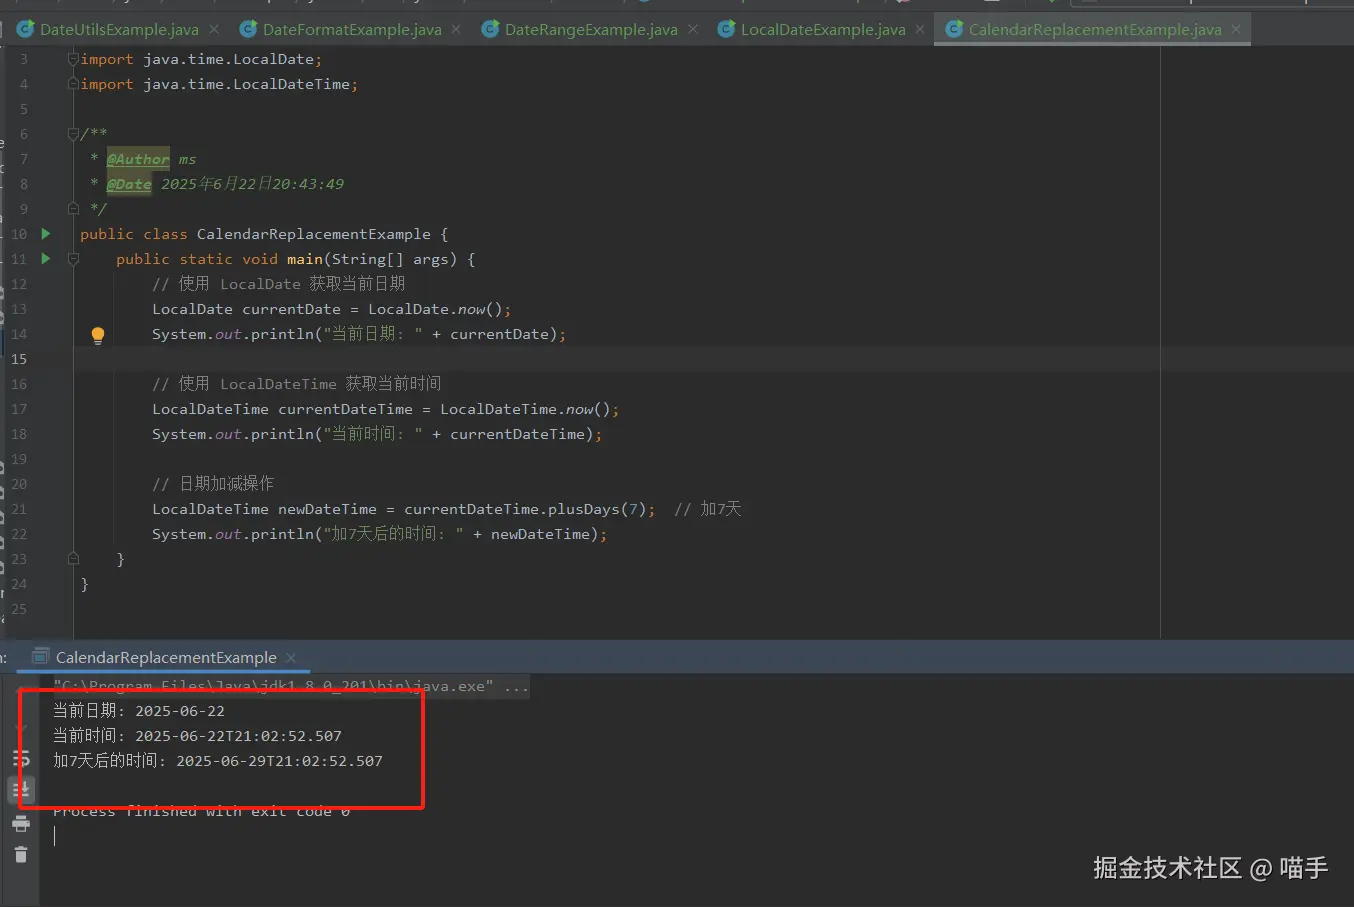The width and height of the screenshot is (1354, 907).
Task: Click the DateFormatExample.java file type icon
Action: (249, 29)
